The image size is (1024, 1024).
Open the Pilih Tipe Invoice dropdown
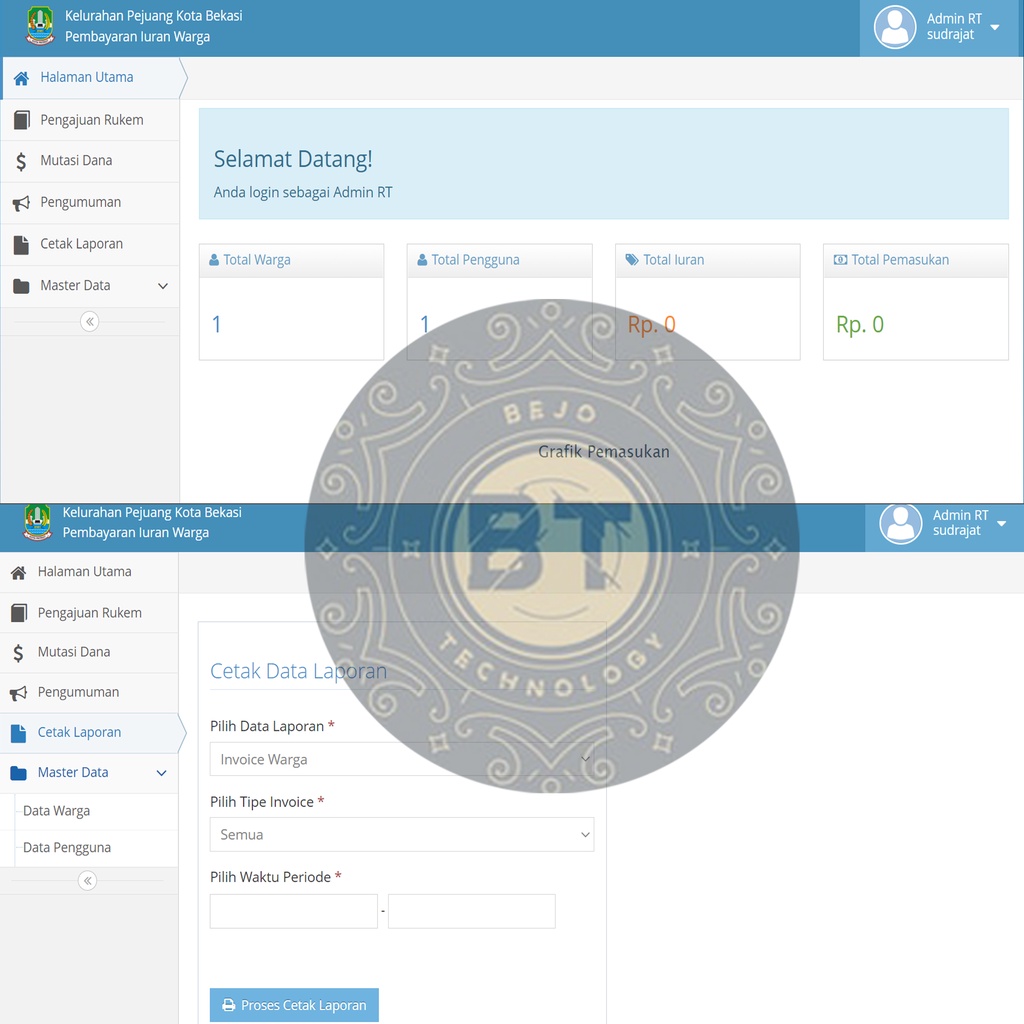(402, 835)
